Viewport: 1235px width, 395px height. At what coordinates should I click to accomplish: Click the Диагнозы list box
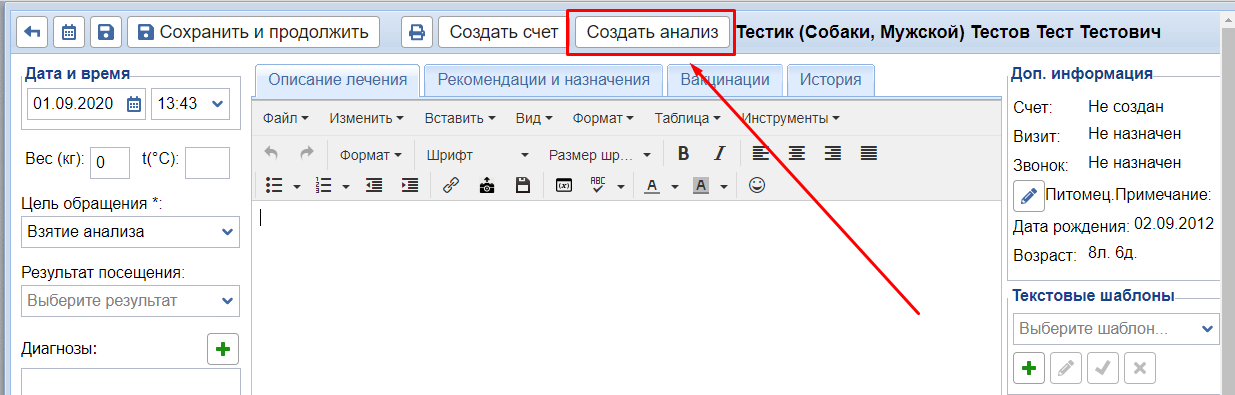coord(130,381)
